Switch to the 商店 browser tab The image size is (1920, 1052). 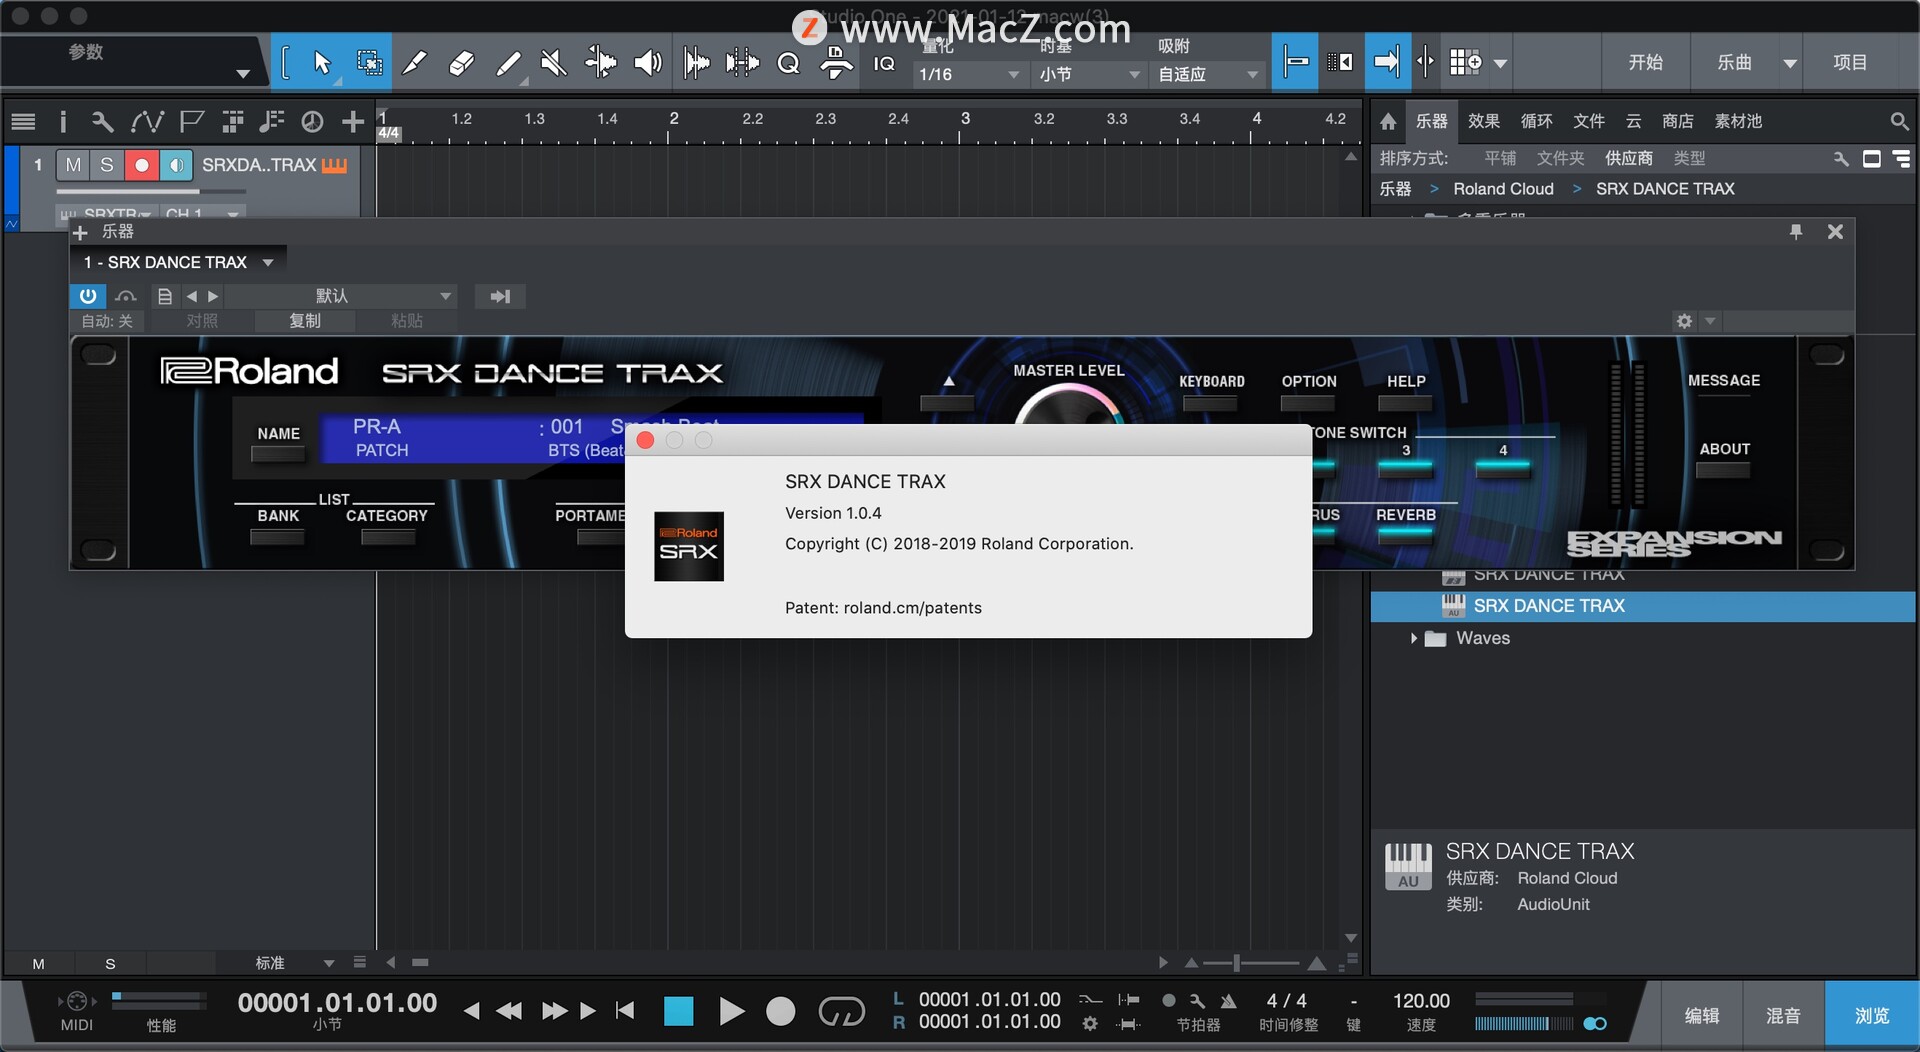click(x=1677, y=121)
